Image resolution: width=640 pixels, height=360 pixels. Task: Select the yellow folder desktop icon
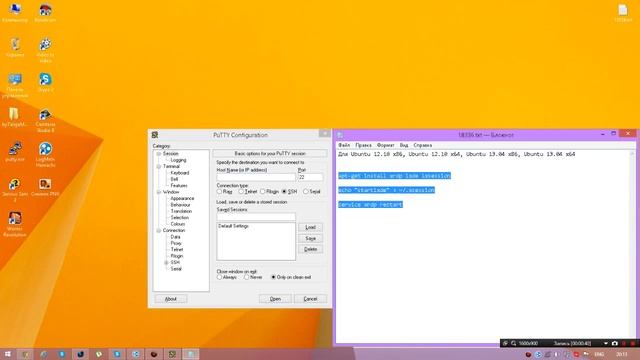[14, 117]
